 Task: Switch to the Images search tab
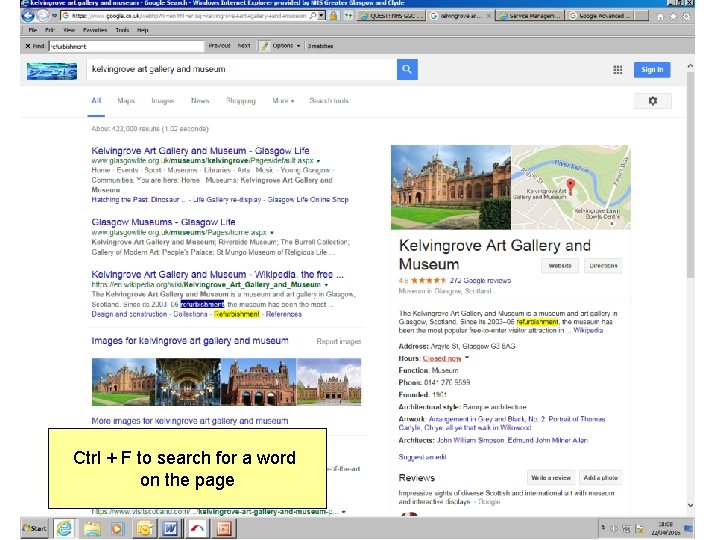click(163, 101)
